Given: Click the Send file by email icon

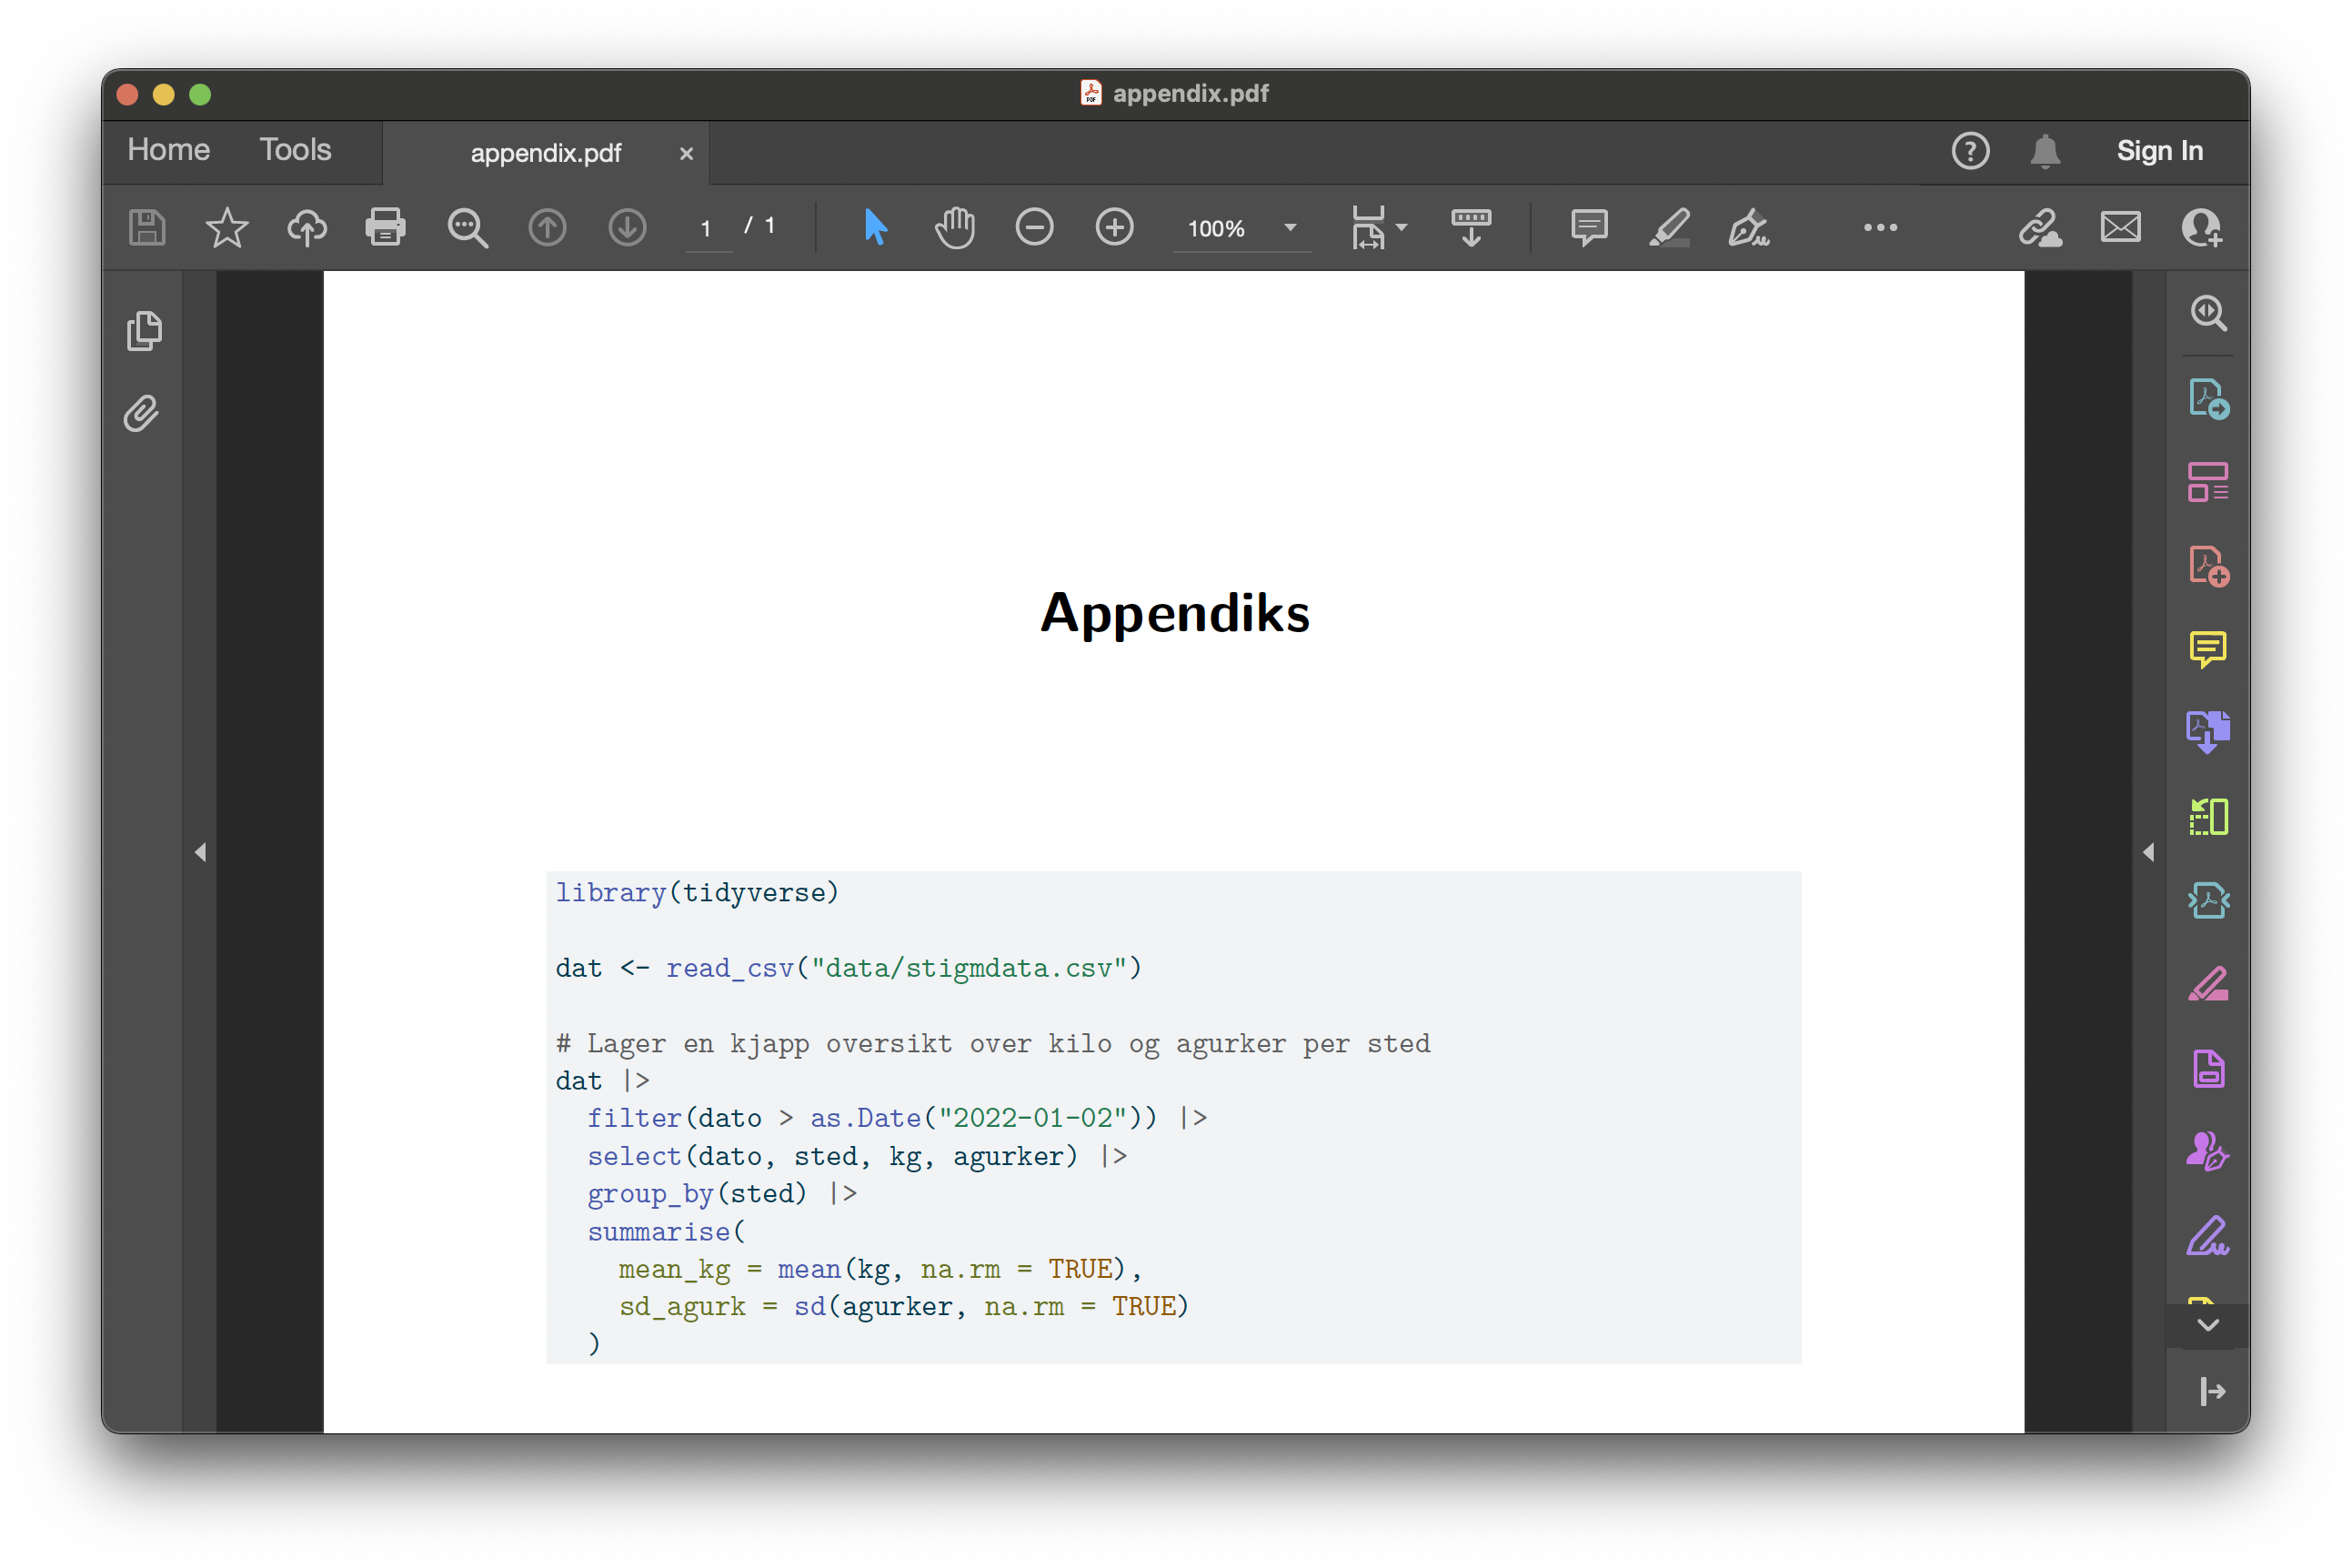Looking at the screenshot, I should [2120, 228].
